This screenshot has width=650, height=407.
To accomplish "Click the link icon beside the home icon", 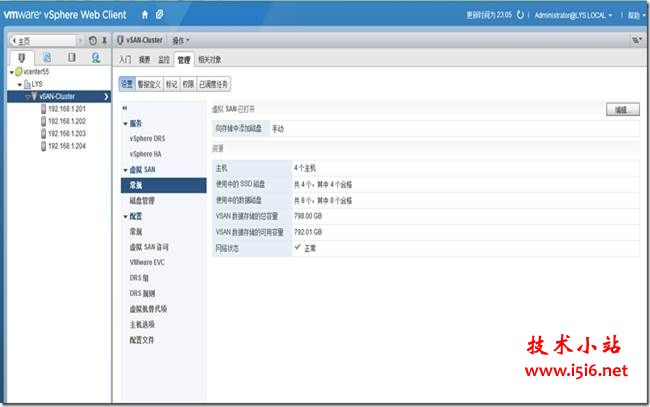I will click(x=159, y=15).
